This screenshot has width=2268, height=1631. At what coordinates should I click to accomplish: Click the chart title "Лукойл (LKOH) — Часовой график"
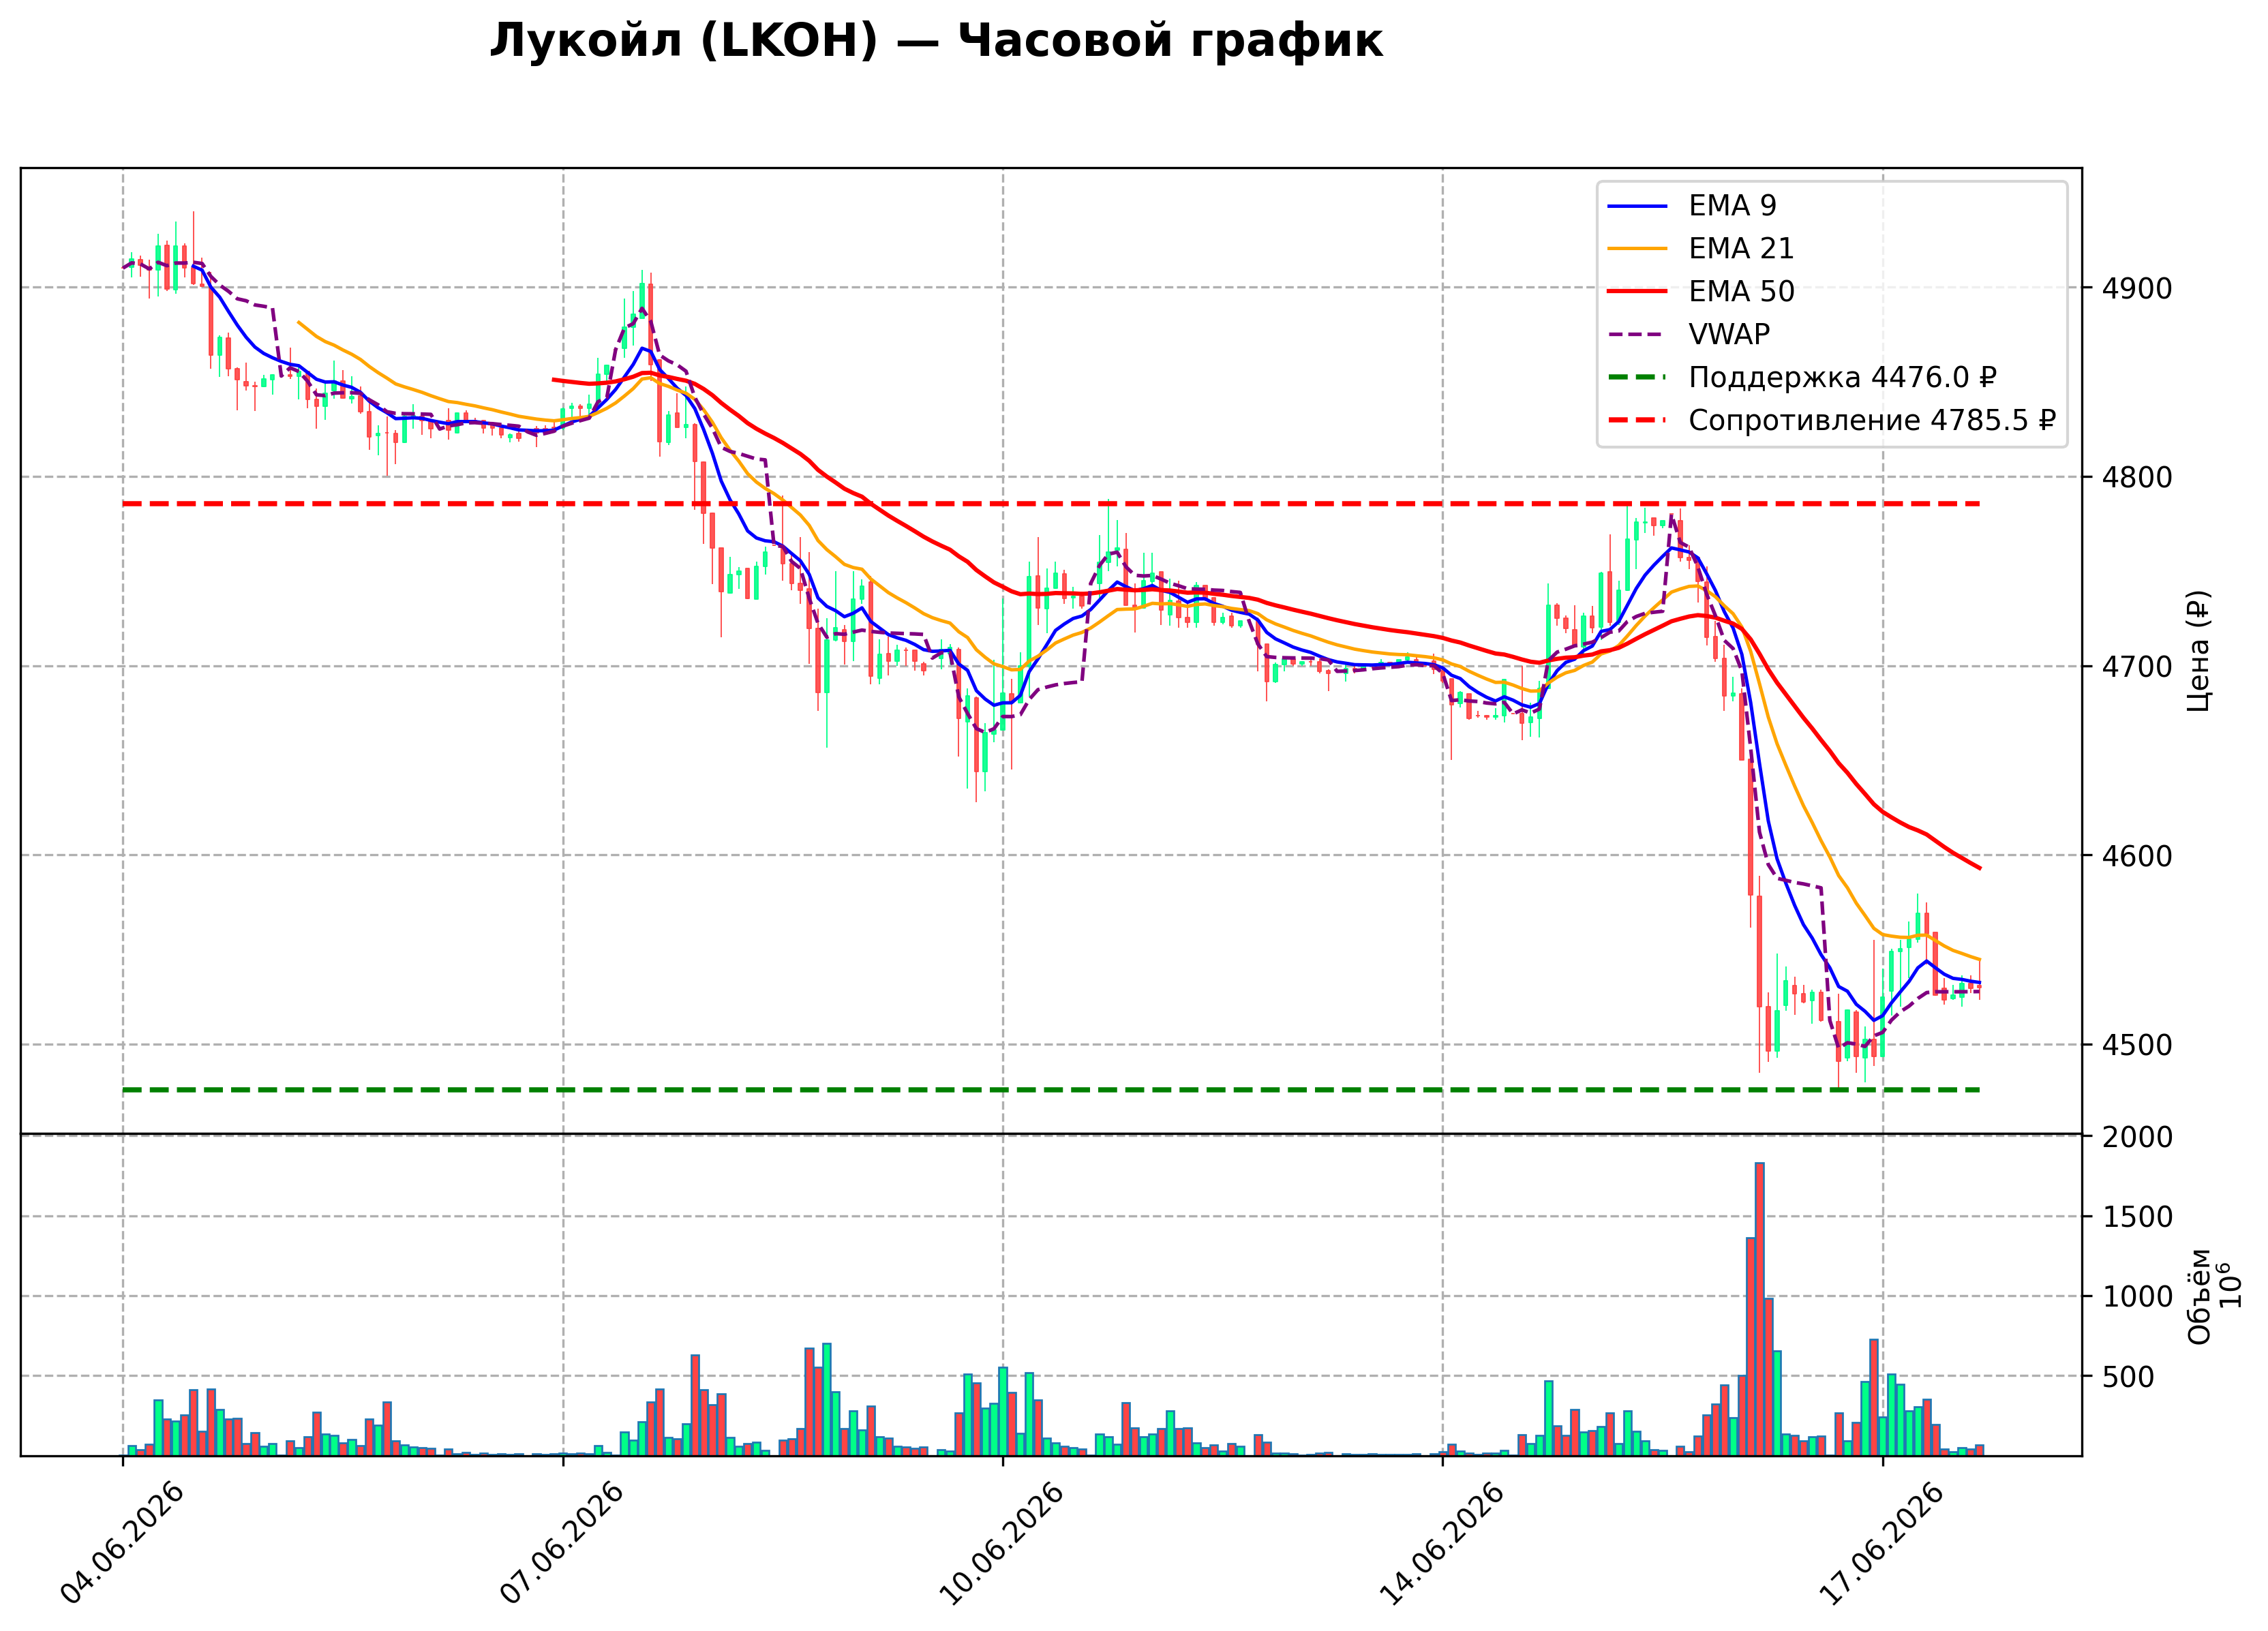pos(936,41)
